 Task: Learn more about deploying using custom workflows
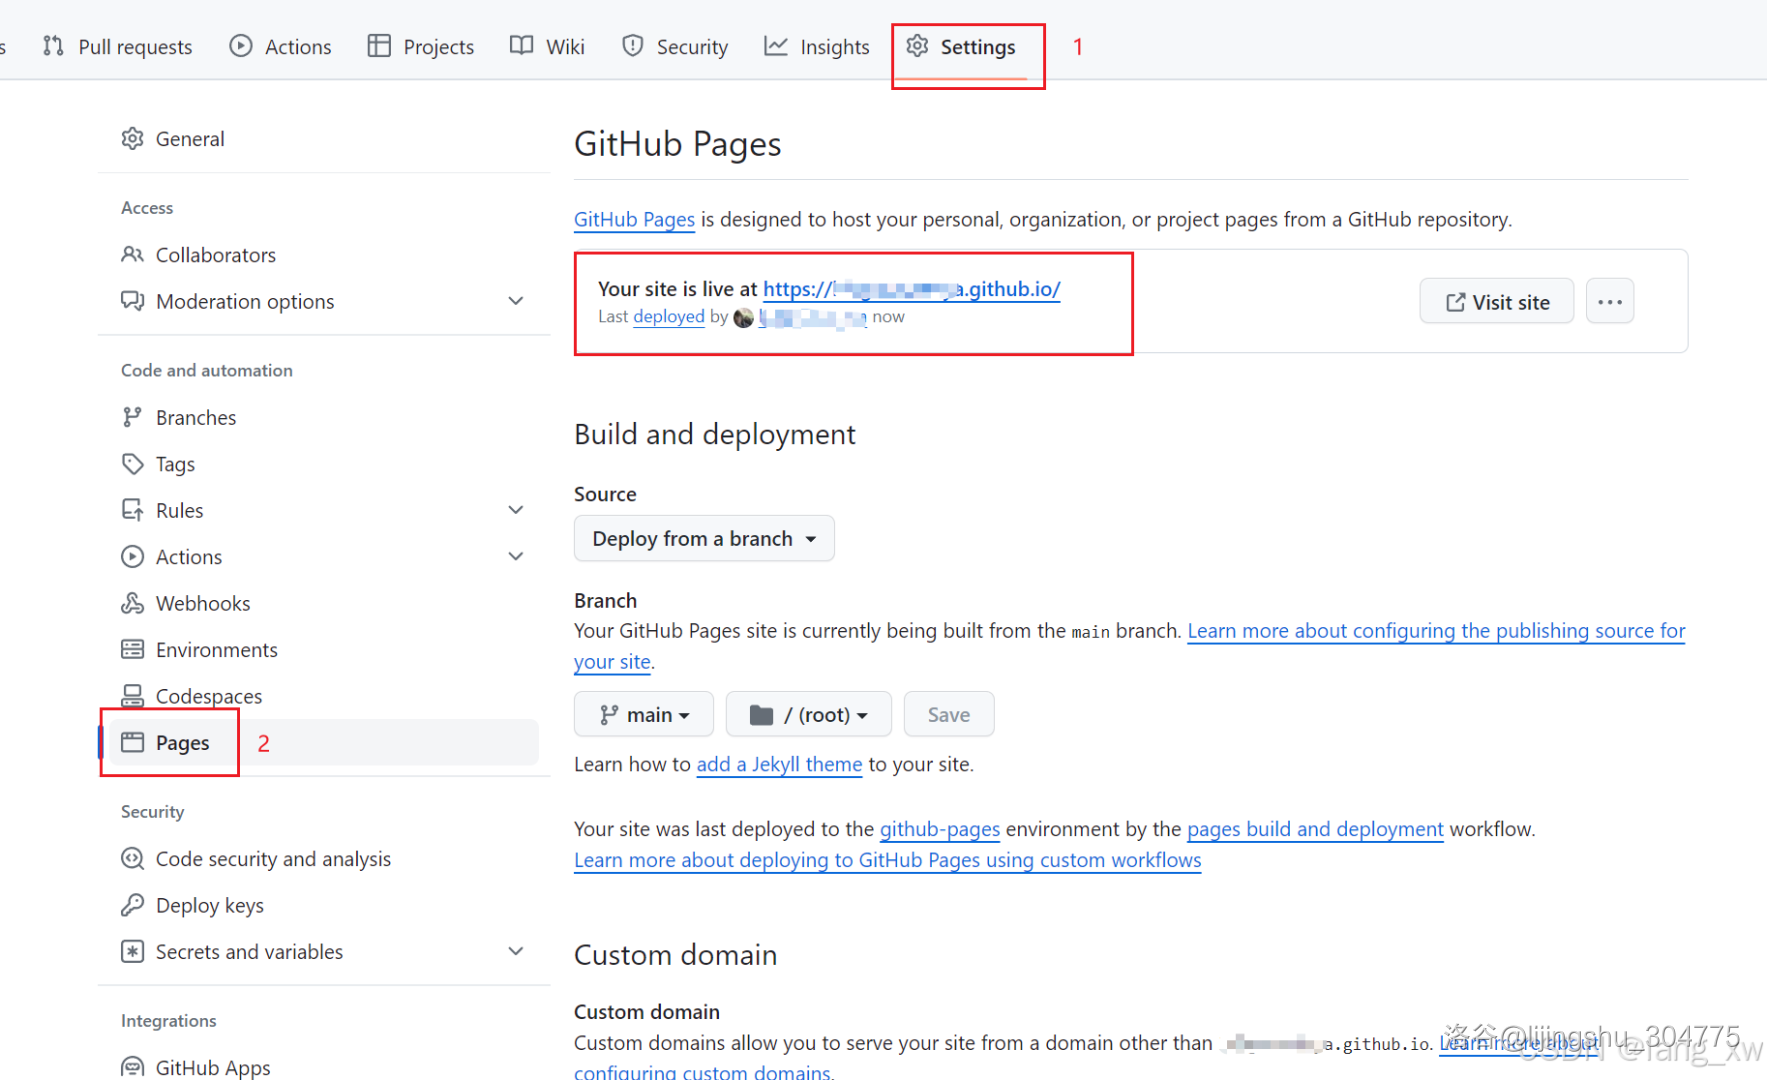[888, 860]
